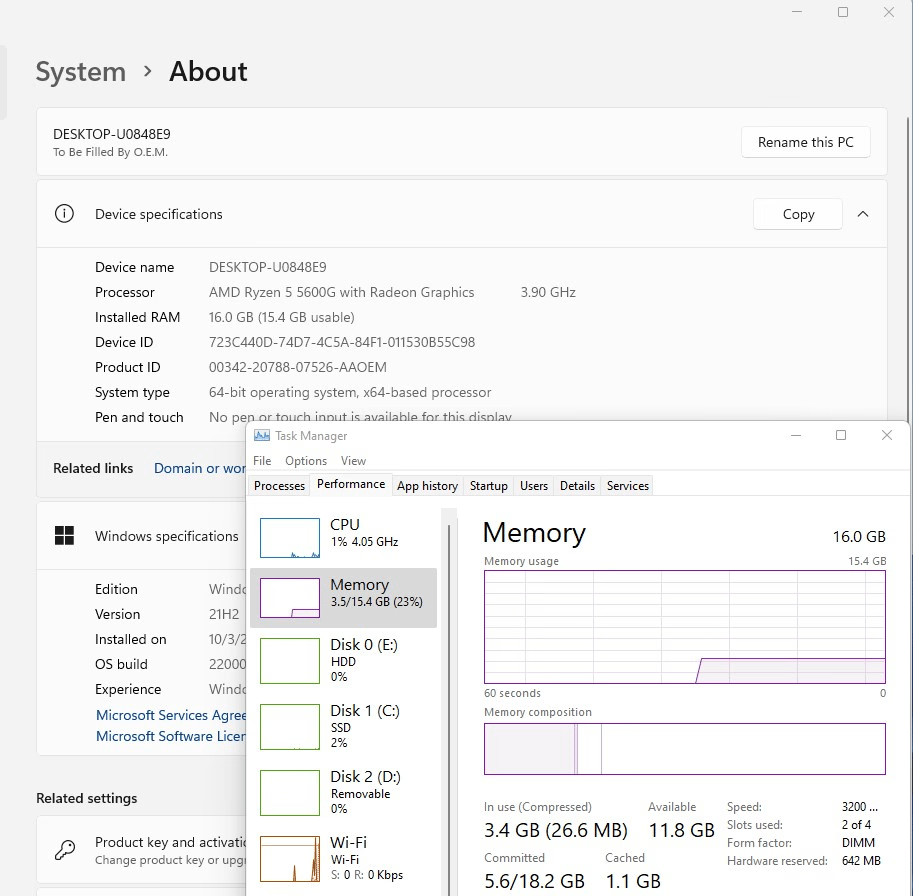The image size is (913, 896).
Task: Click the Version value 21H2
Action: coord(224,614)
